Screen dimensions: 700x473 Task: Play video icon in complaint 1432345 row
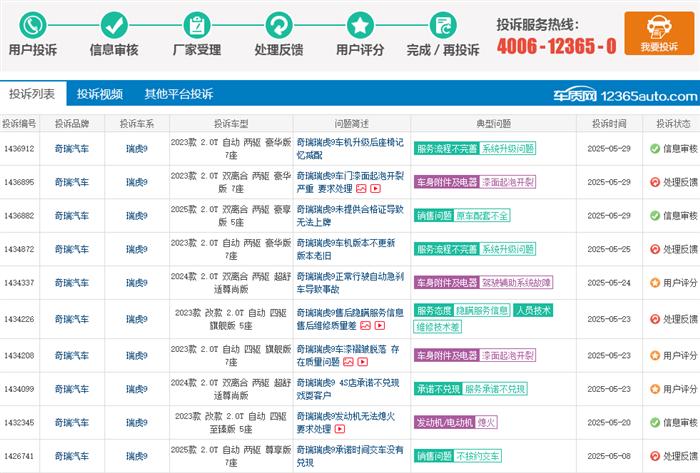[x=340, y=429]
